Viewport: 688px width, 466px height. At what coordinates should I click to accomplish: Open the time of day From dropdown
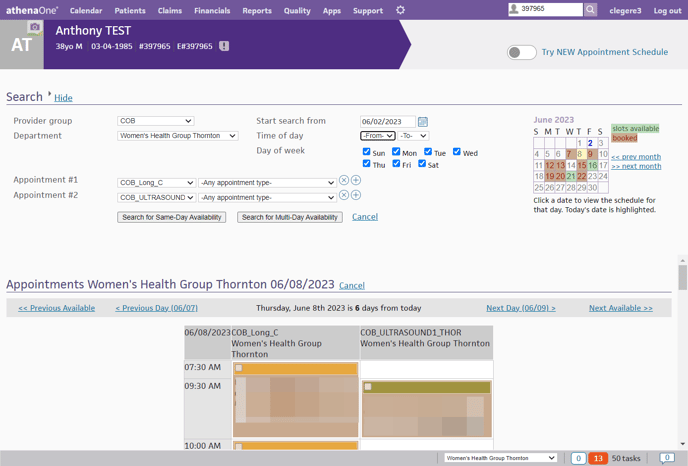(x=377, y=136)
